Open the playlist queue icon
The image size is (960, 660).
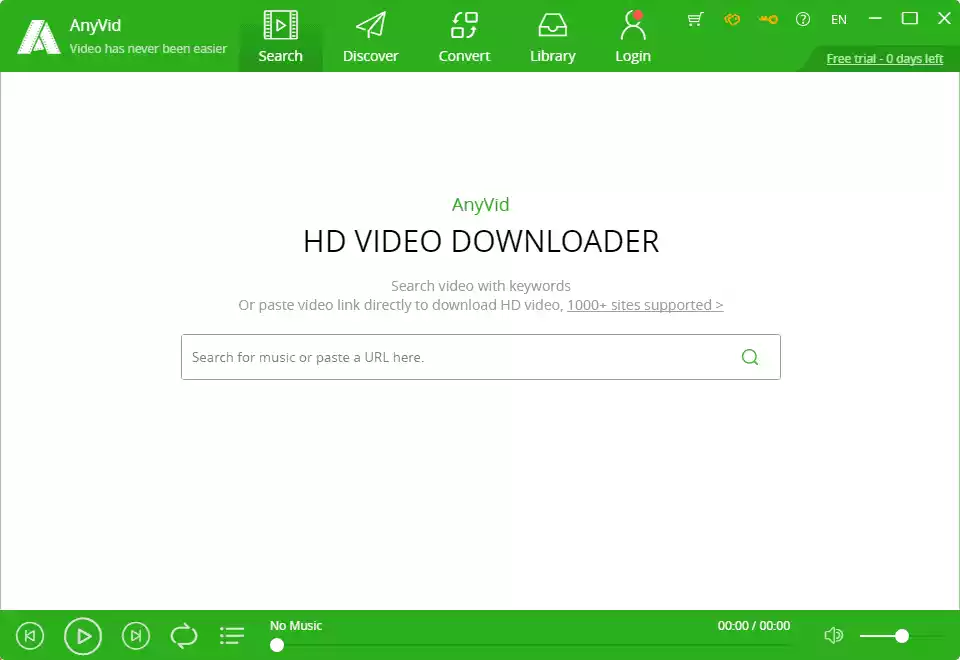tap(232, 636)
